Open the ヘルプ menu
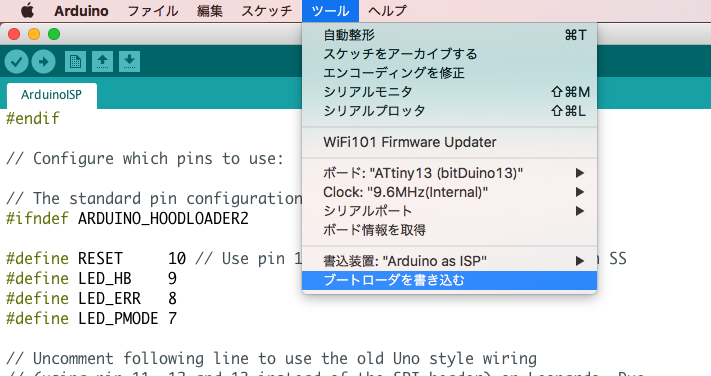 click(387, 10)
